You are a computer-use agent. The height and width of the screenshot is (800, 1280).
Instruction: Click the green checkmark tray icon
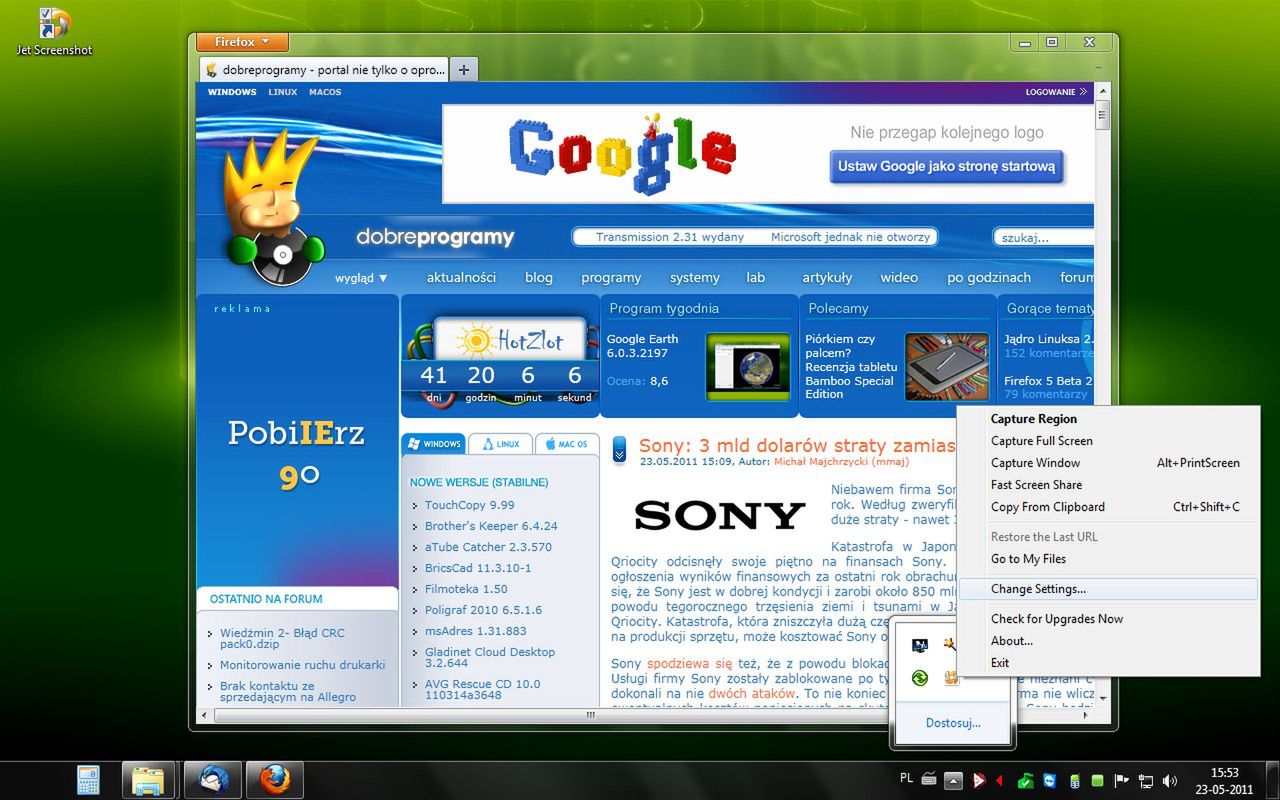pos(1026,780)
